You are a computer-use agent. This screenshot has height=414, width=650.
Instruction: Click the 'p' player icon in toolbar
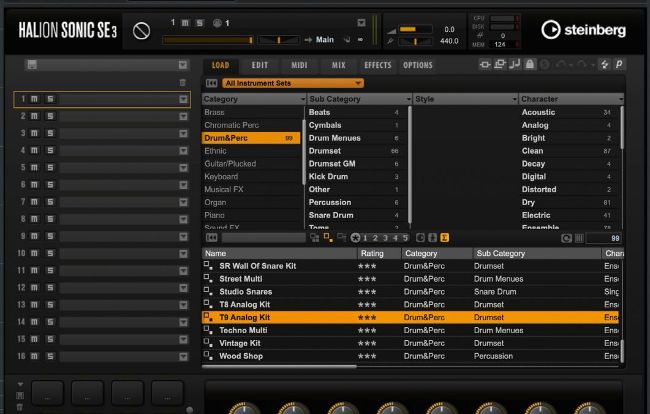(x=619, y=64)
